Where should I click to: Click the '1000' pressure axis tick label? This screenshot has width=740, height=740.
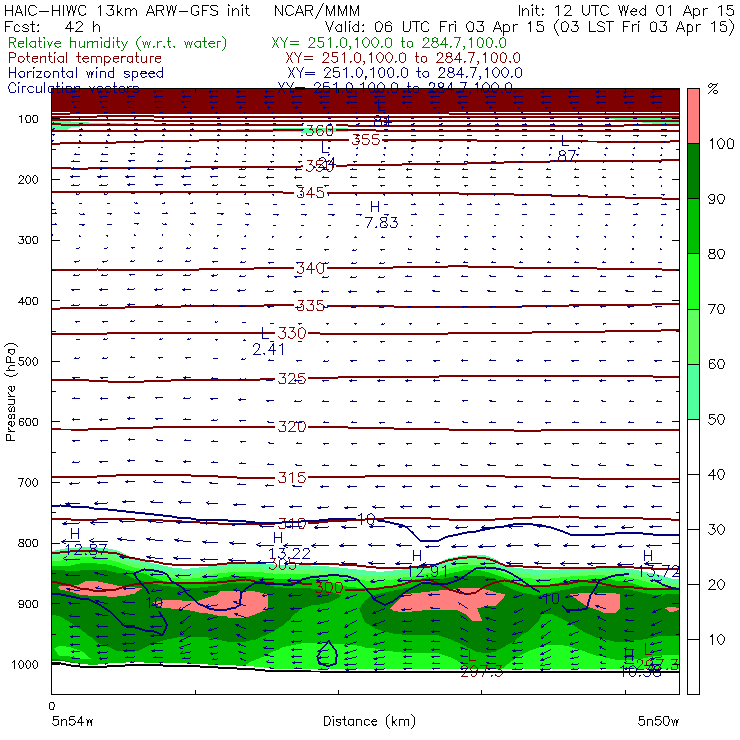(x=25, y=664)
